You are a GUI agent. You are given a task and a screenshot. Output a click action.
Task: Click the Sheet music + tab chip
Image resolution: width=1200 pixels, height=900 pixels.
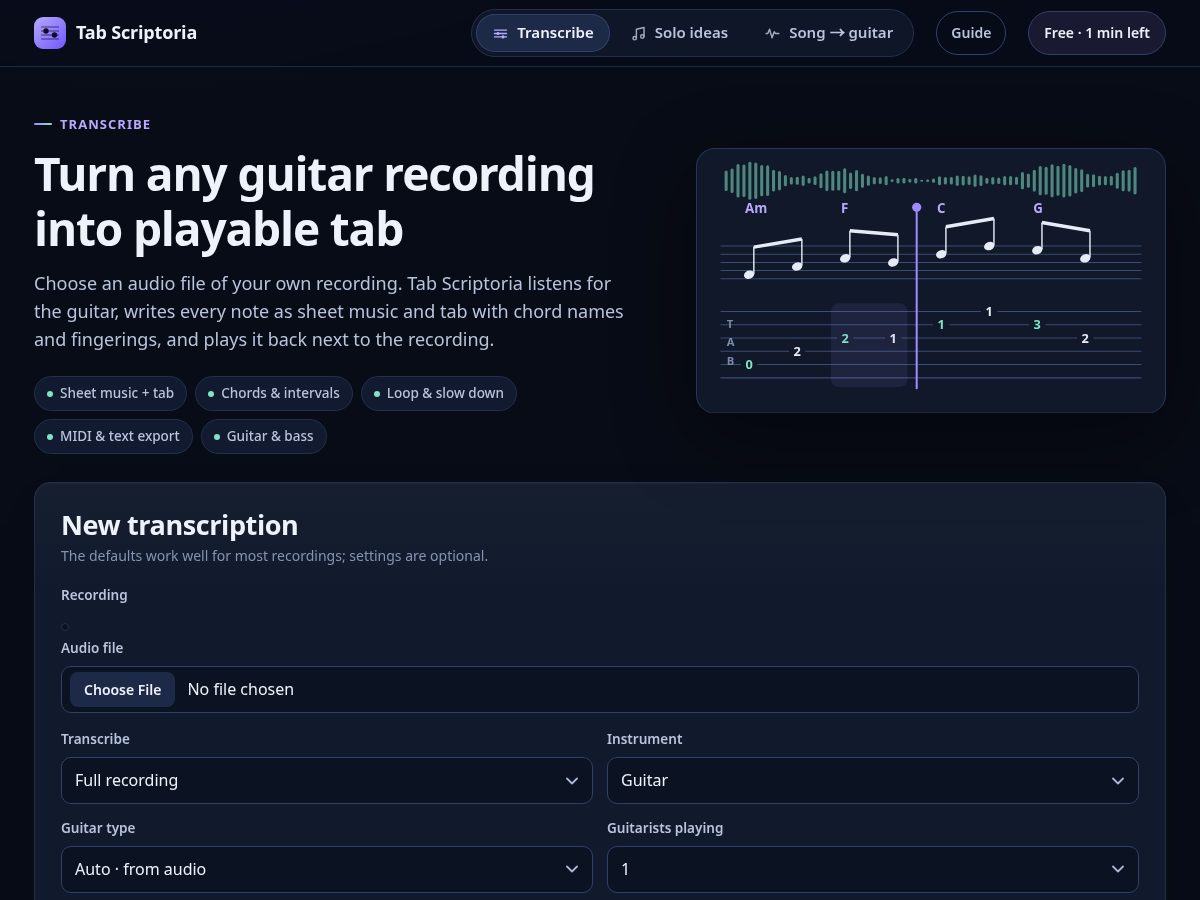(111, 393)
